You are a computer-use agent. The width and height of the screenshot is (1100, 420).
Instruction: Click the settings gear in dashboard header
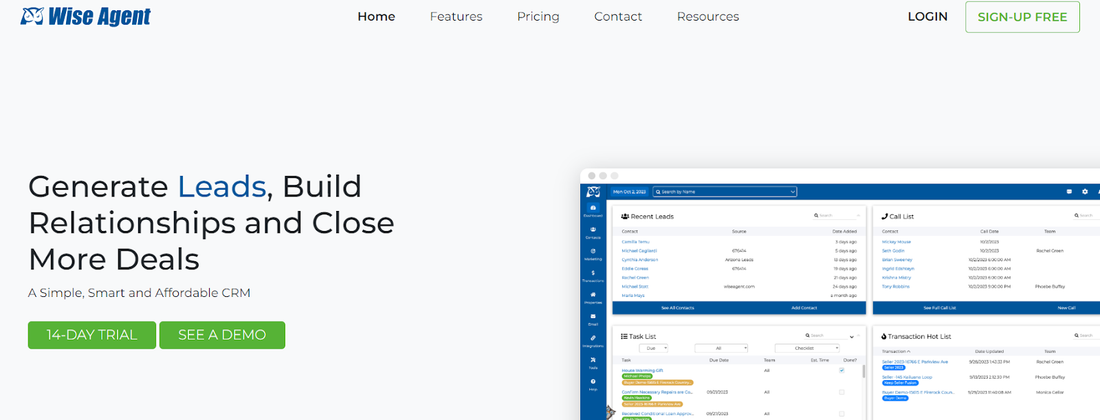(x=1085, y=191)
